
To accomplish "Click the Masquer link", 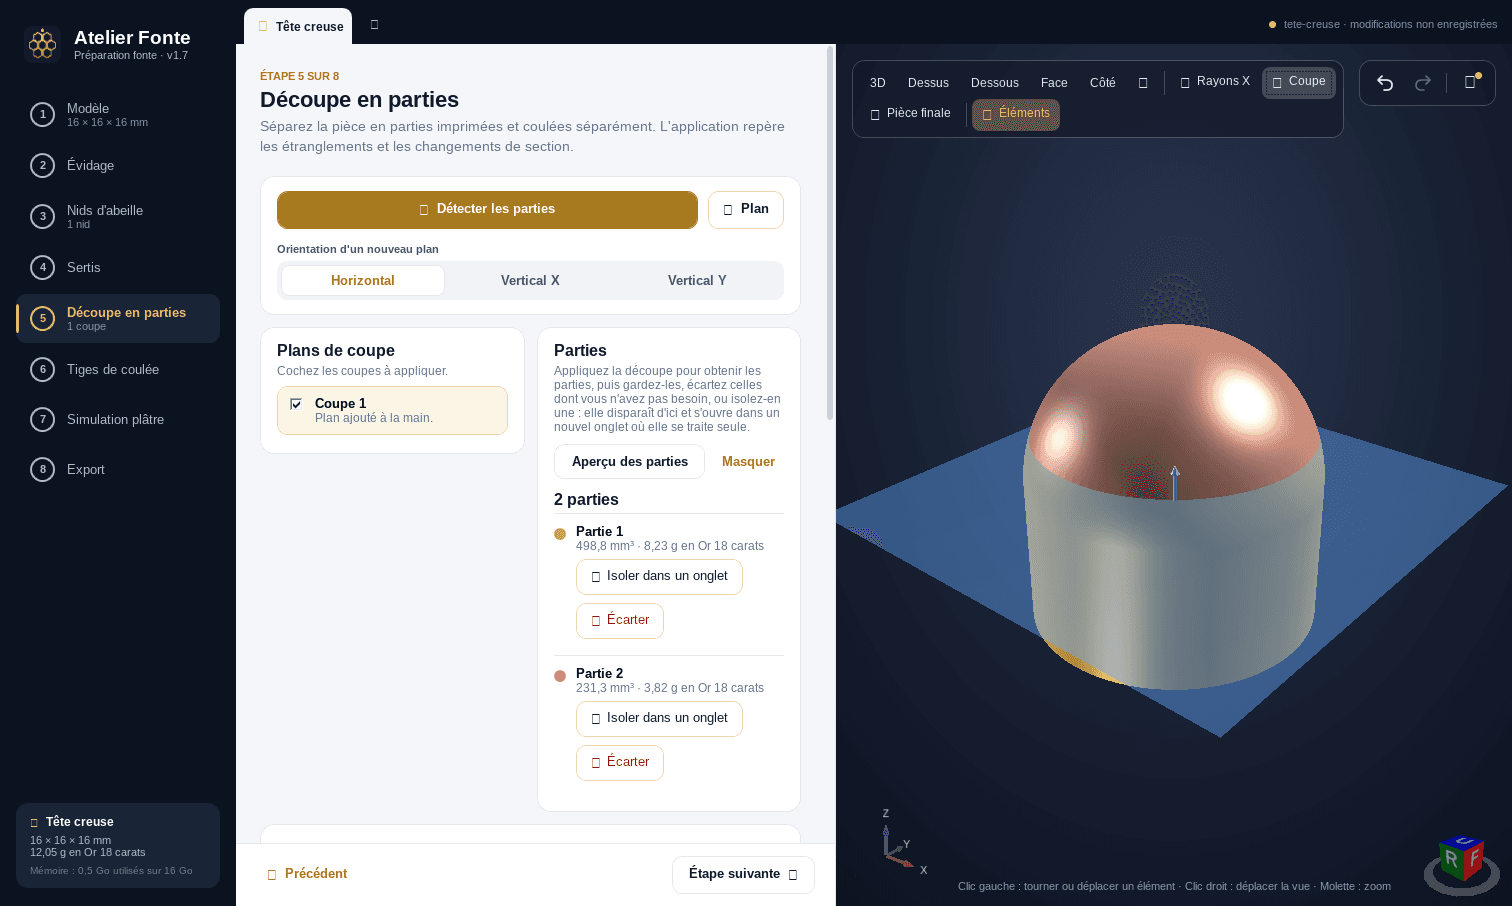I will (x=748, y=462).
